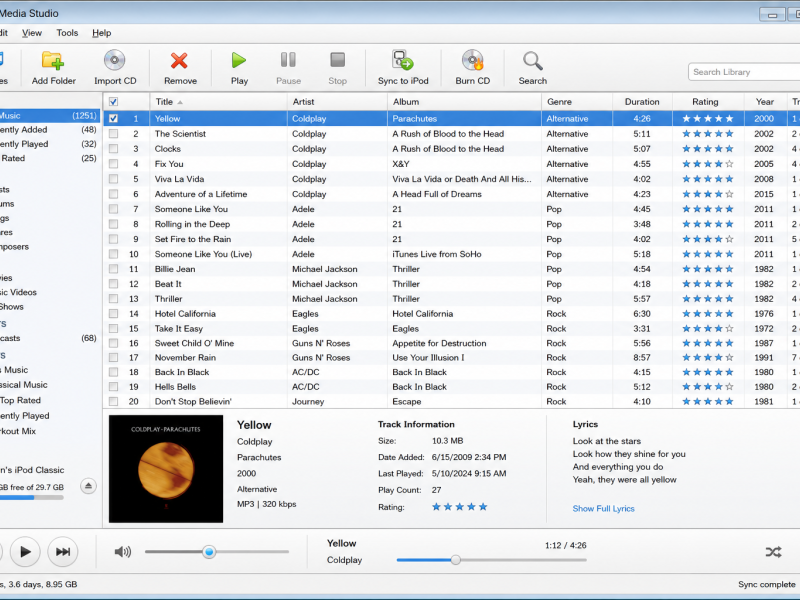800x600 pixels.
Task: Select the Podcasts entry (68)
Action: [49, 338]
